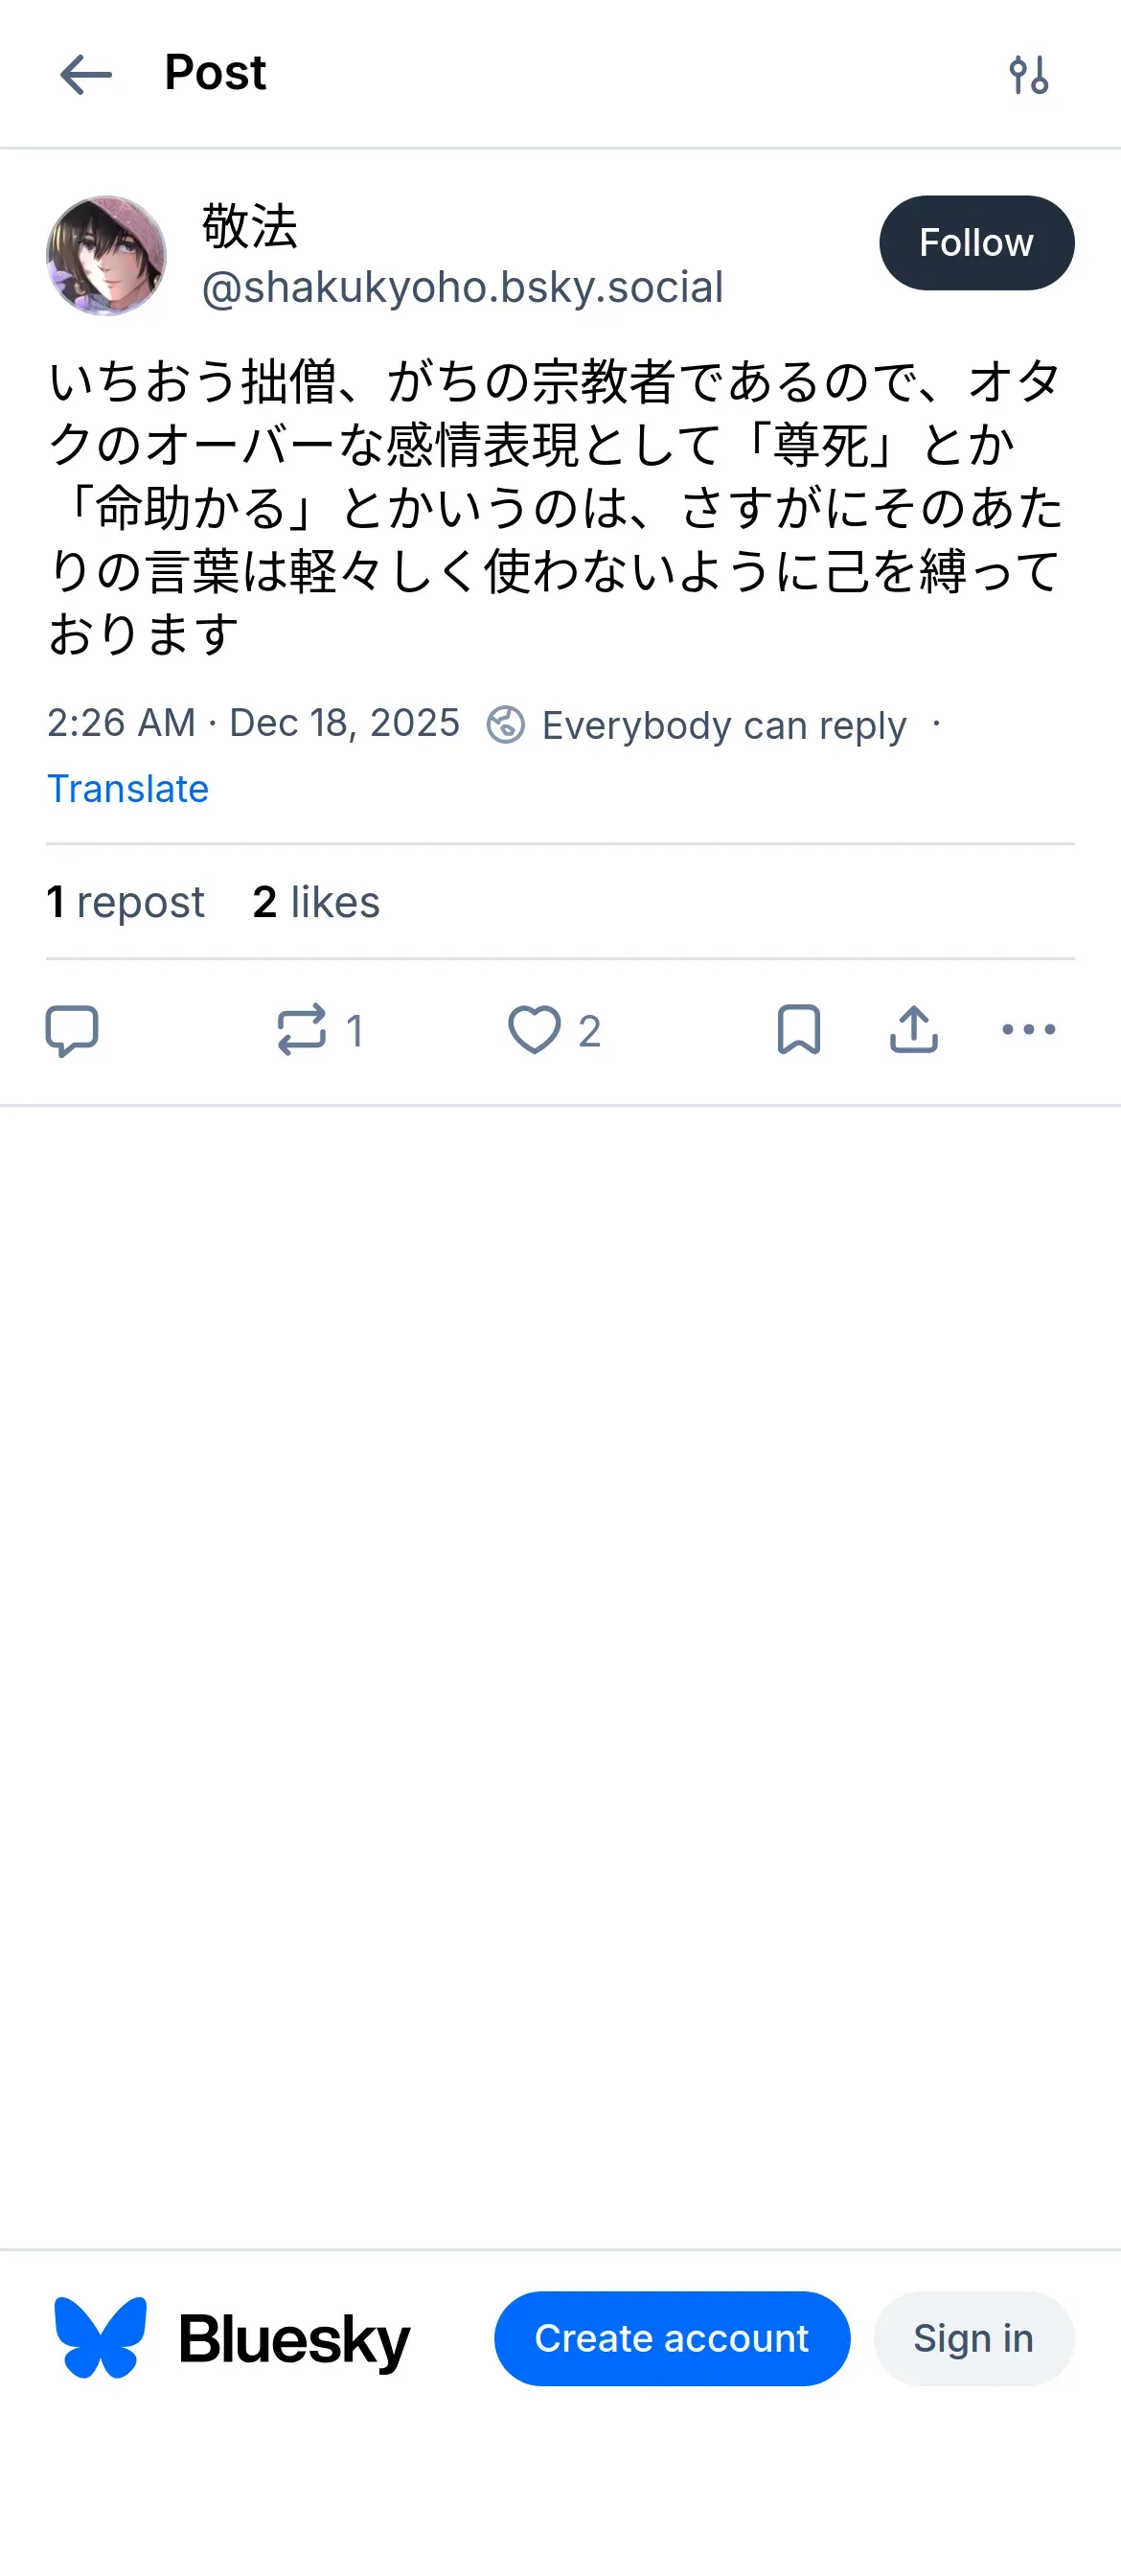Click the Bluesky wordmark text
The height and width of the screenshot is (2576, 1121).
click(x=294, y=2340)
